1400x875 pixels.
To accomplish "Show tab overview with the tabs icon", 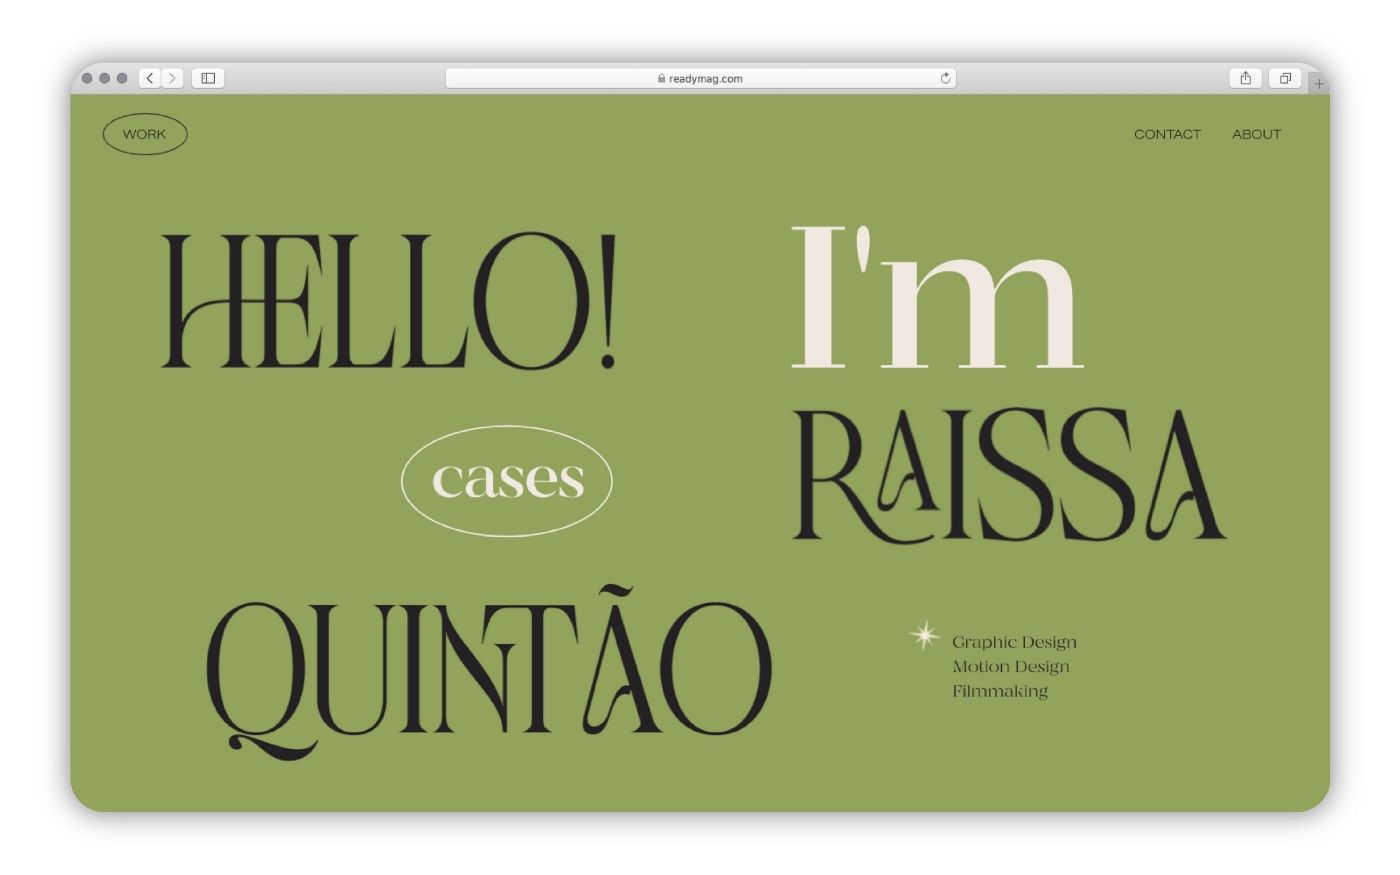I will click(x=1285, y=78).
